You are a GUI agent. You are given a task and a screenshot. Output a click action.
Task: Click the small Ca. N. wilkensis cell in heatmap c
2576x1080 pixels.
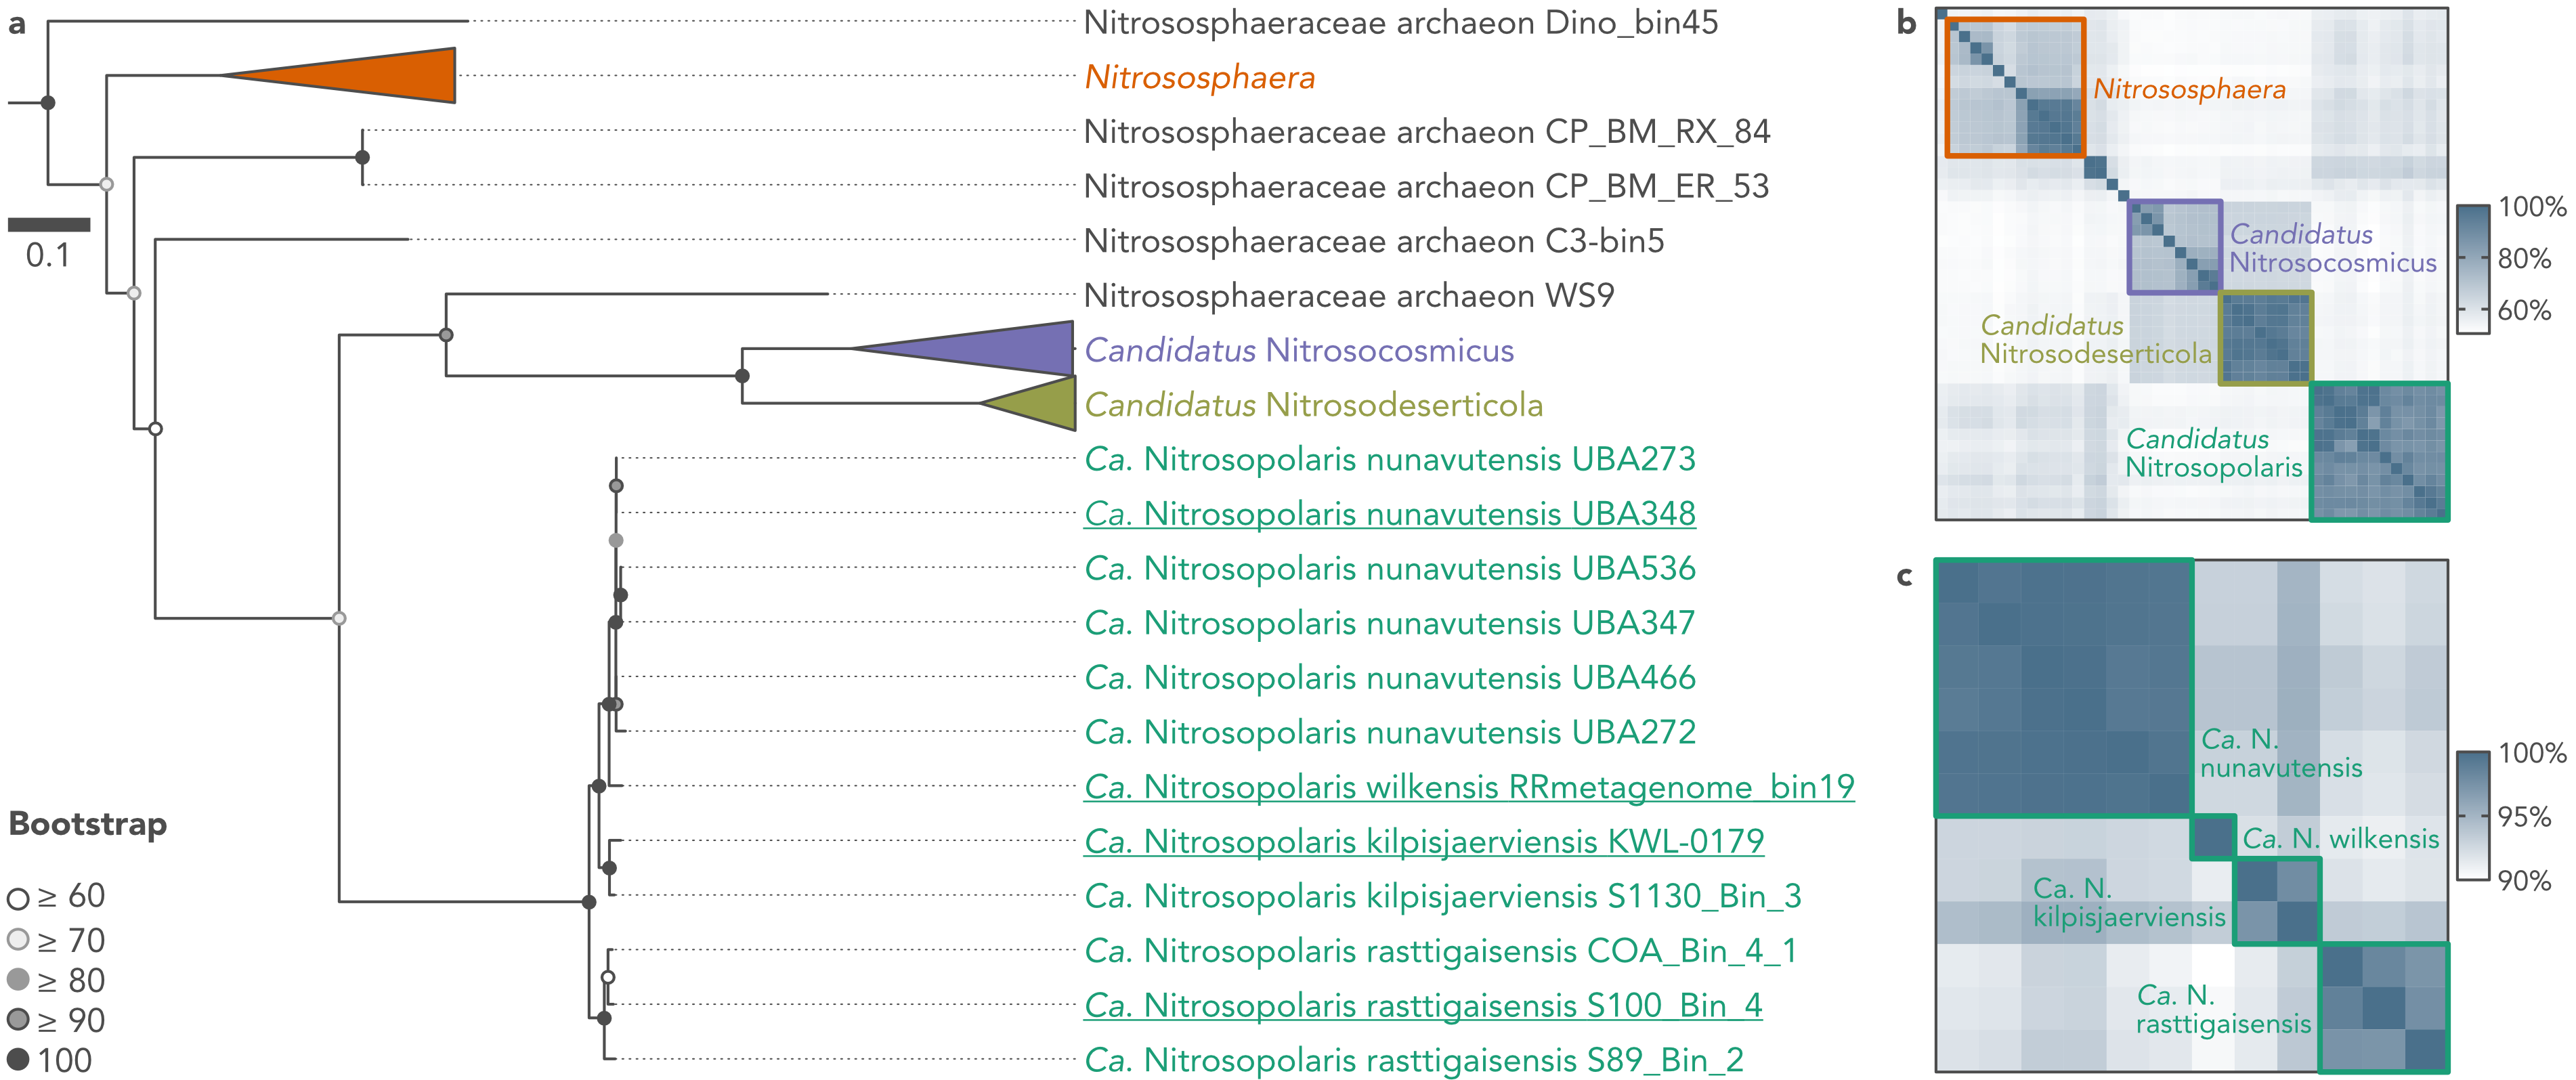[x=2213, y=838]
